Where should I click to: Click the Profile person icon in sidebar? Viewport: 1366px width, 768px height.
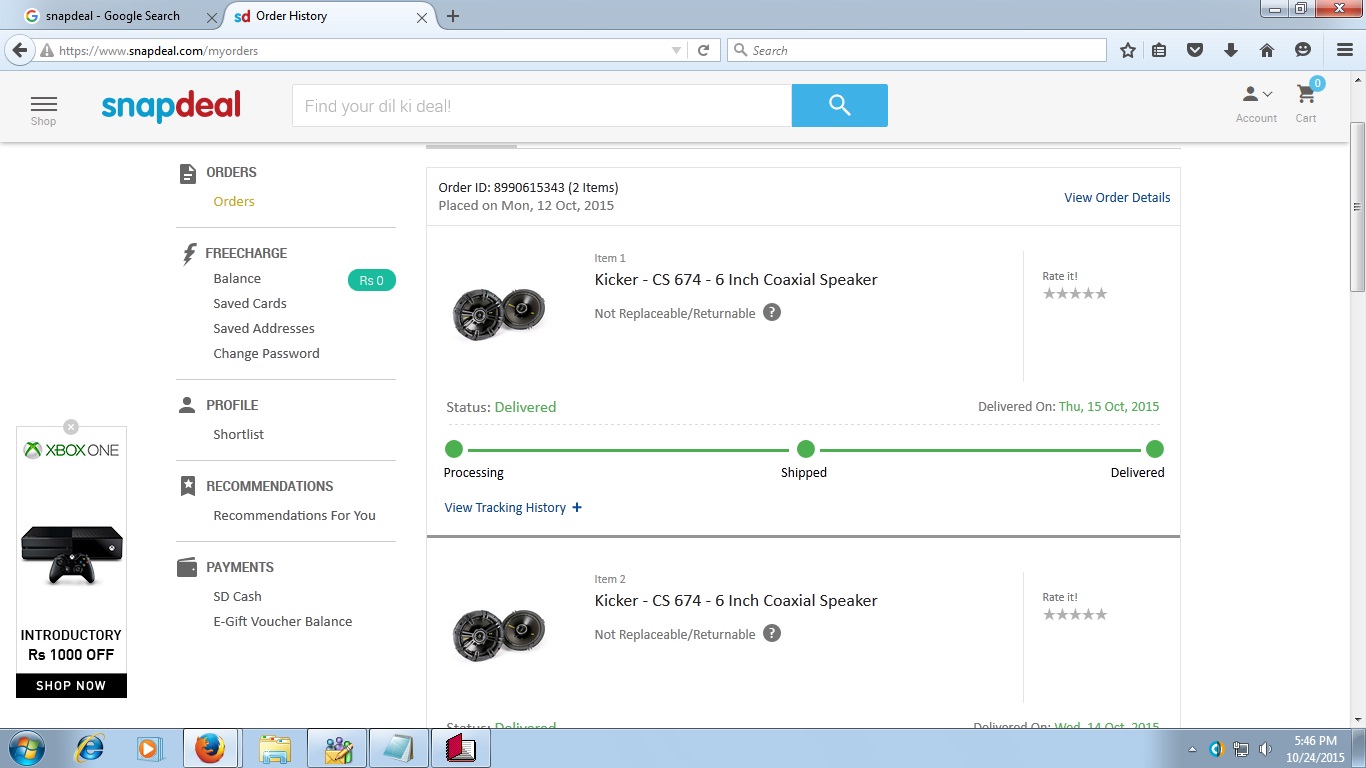187,405
